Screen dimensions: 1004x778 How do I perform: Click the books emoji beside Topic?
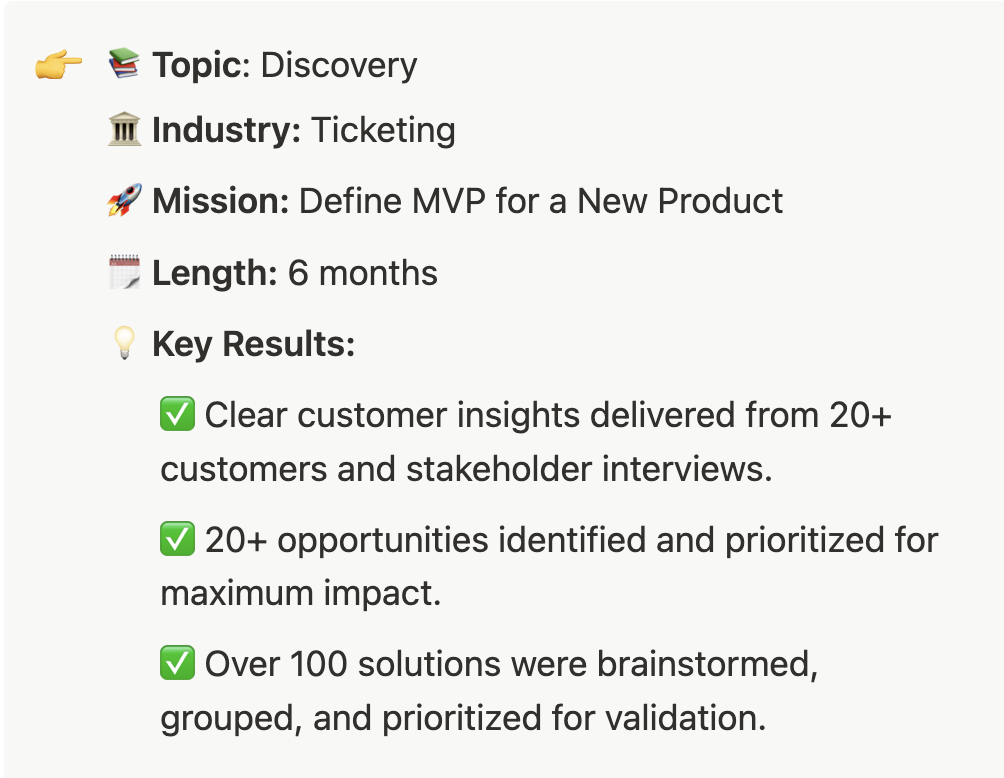(x=124, y=63)
